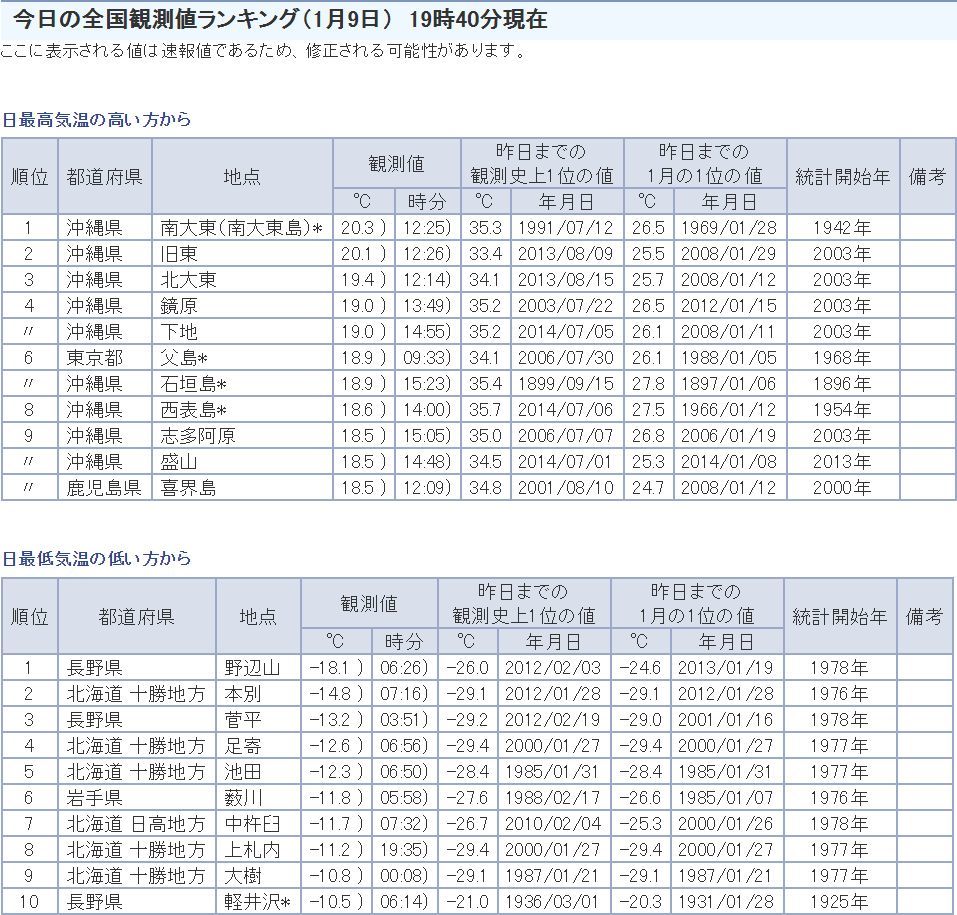Open the 野辺山 station entry
This screenshot has width=957, height=915.
coord(252,668)
